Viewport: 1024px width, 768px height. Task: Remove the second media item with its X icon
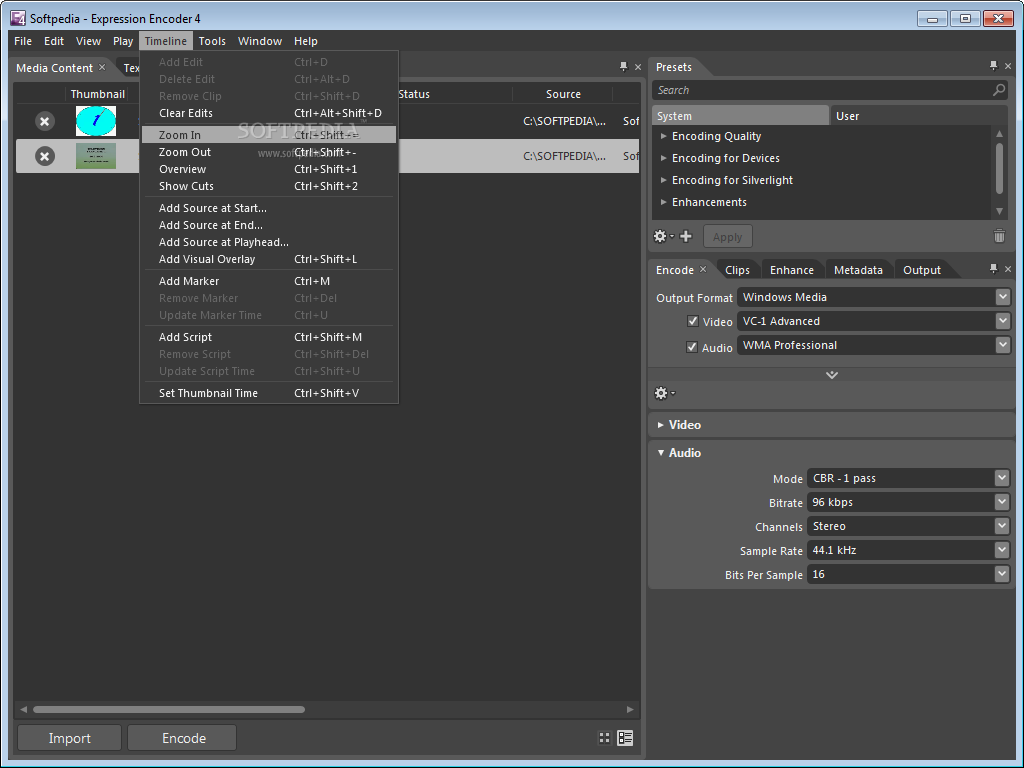(x=44, y=156)
